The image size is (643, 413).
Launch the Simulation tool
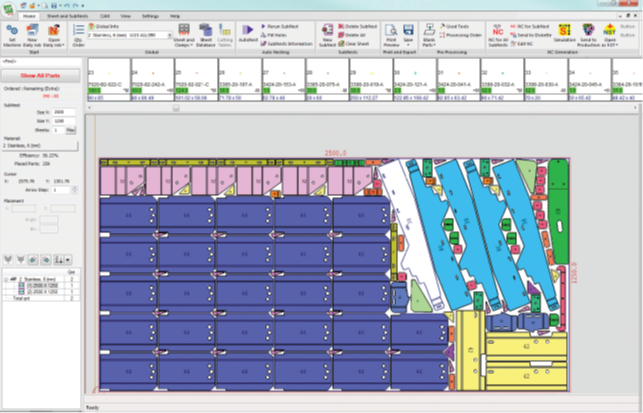(x=563, y=35)
